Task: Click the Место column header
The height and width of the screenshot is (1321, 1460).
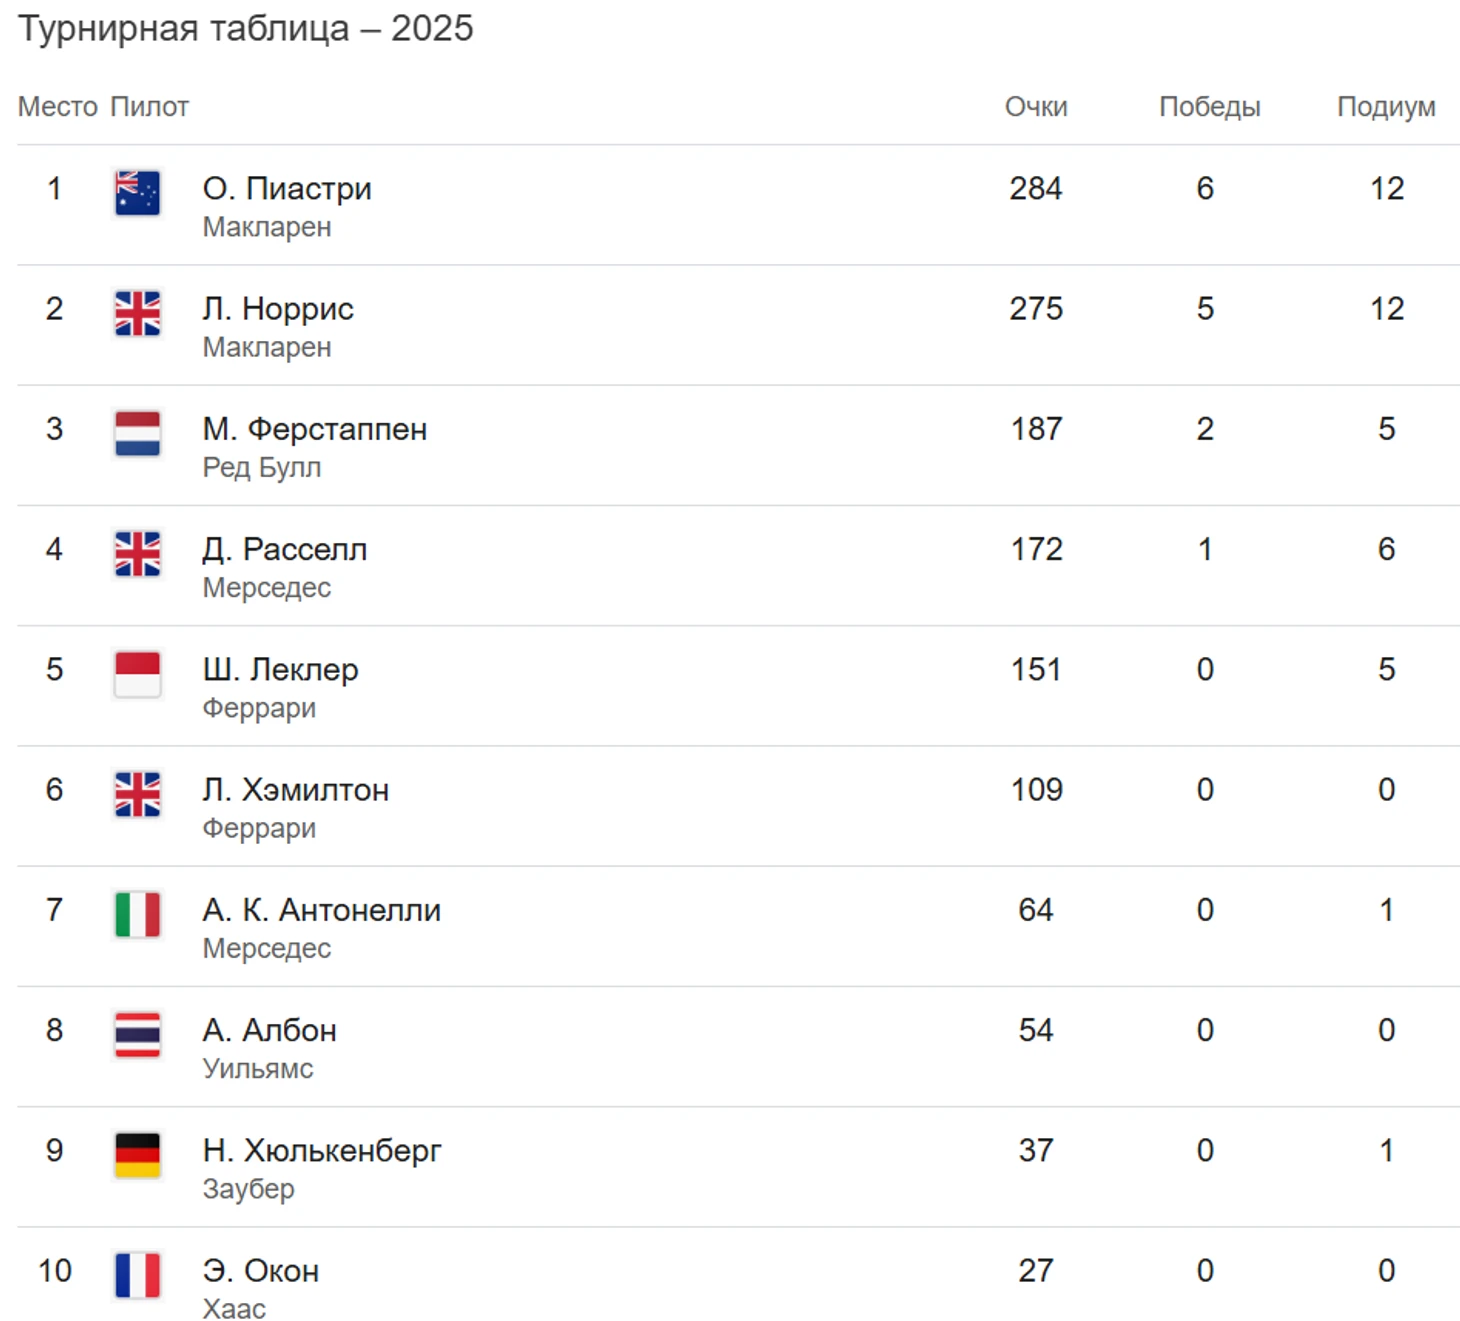Action: coord(58,107)
